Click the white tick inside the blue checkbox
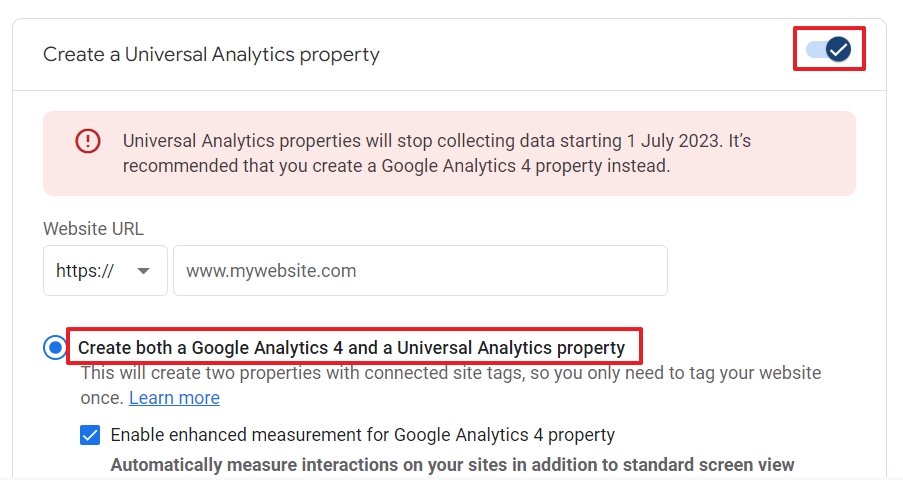Screen dimensions: 903x480 click(90, 435)
